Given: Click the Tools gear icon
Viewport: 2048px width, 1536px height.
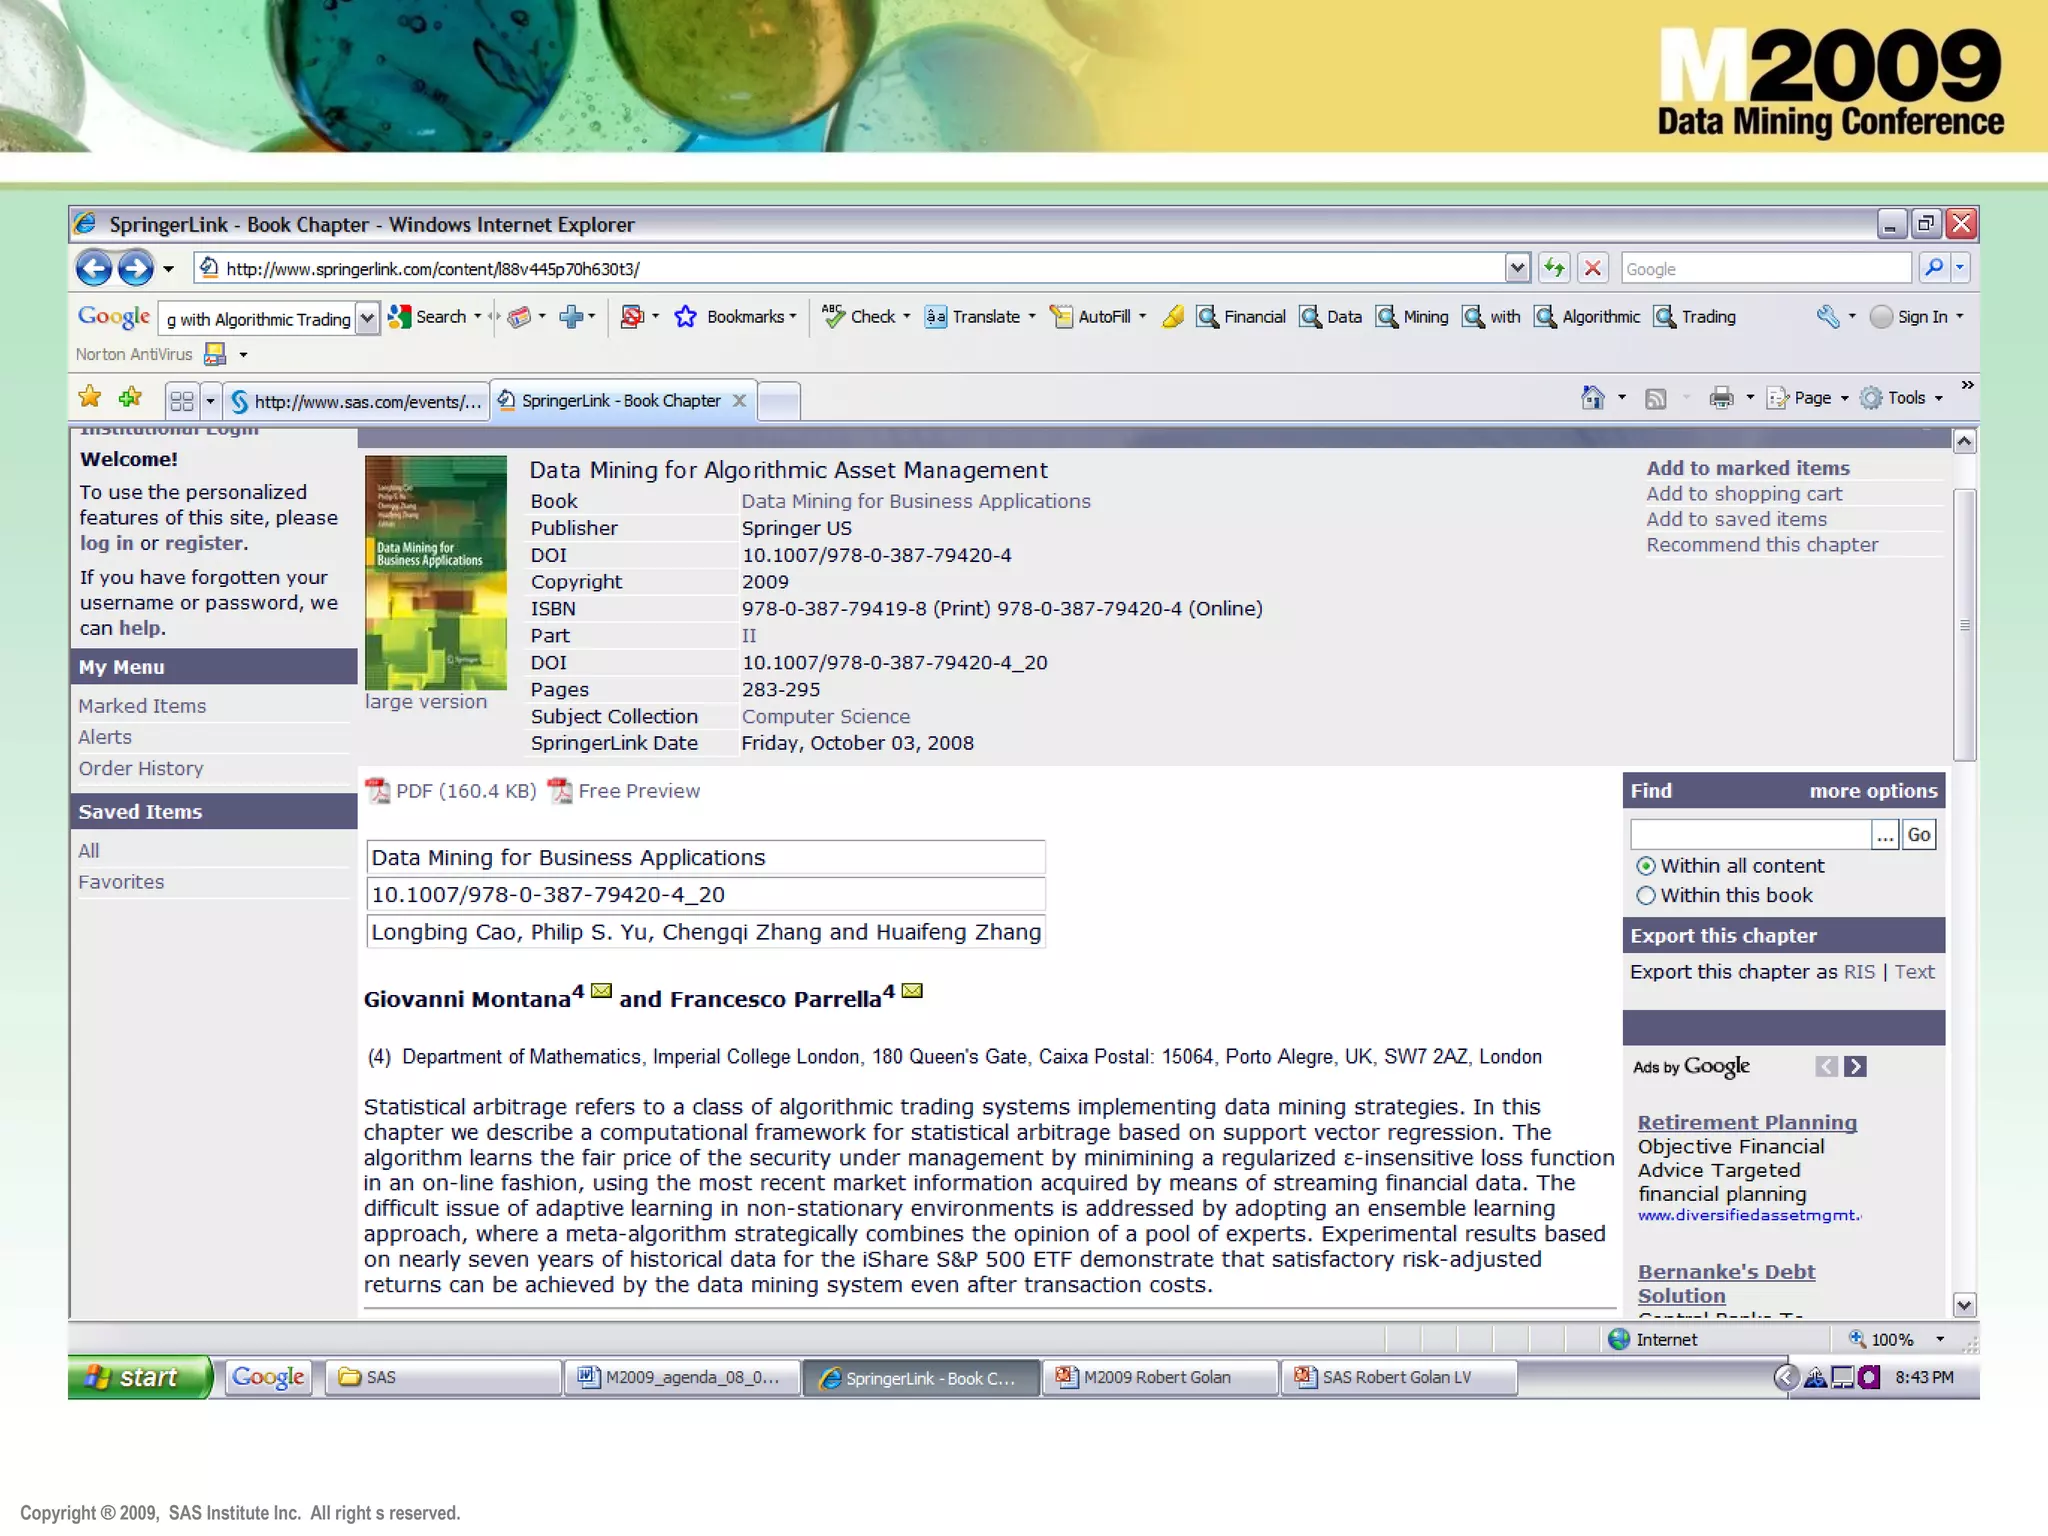Looking at the screenshot, I should pyautogui.click(x=1871, y=398).
